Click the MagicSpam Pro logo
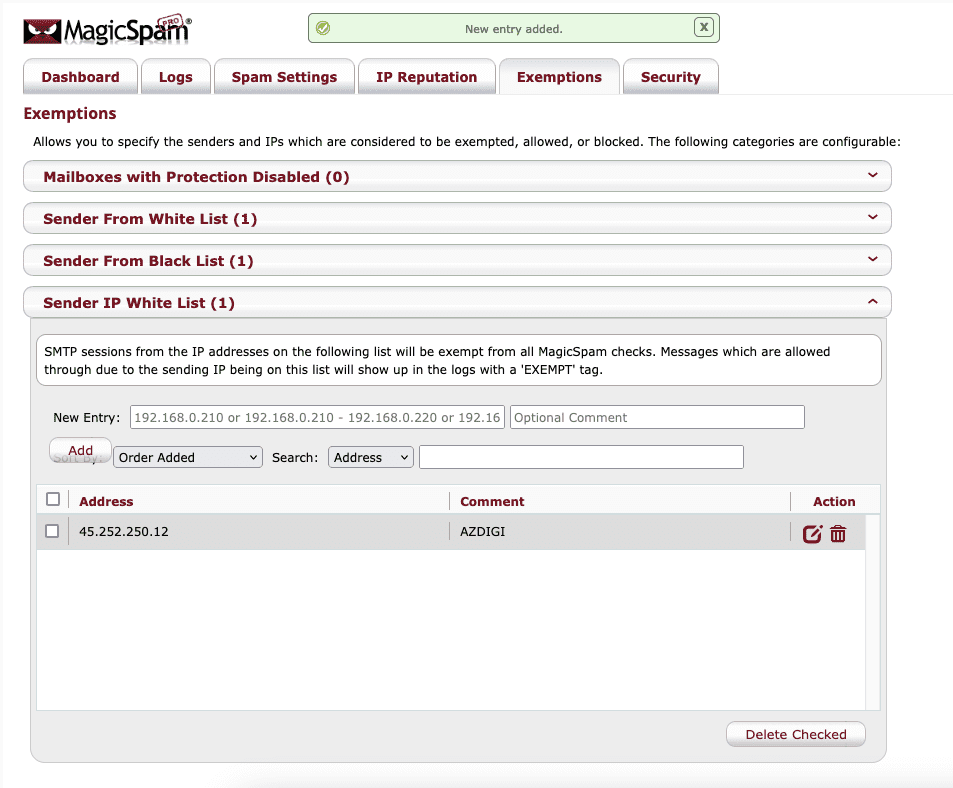Screen dimensions: 953x788 pyautogui.click(x=106, y=30)
